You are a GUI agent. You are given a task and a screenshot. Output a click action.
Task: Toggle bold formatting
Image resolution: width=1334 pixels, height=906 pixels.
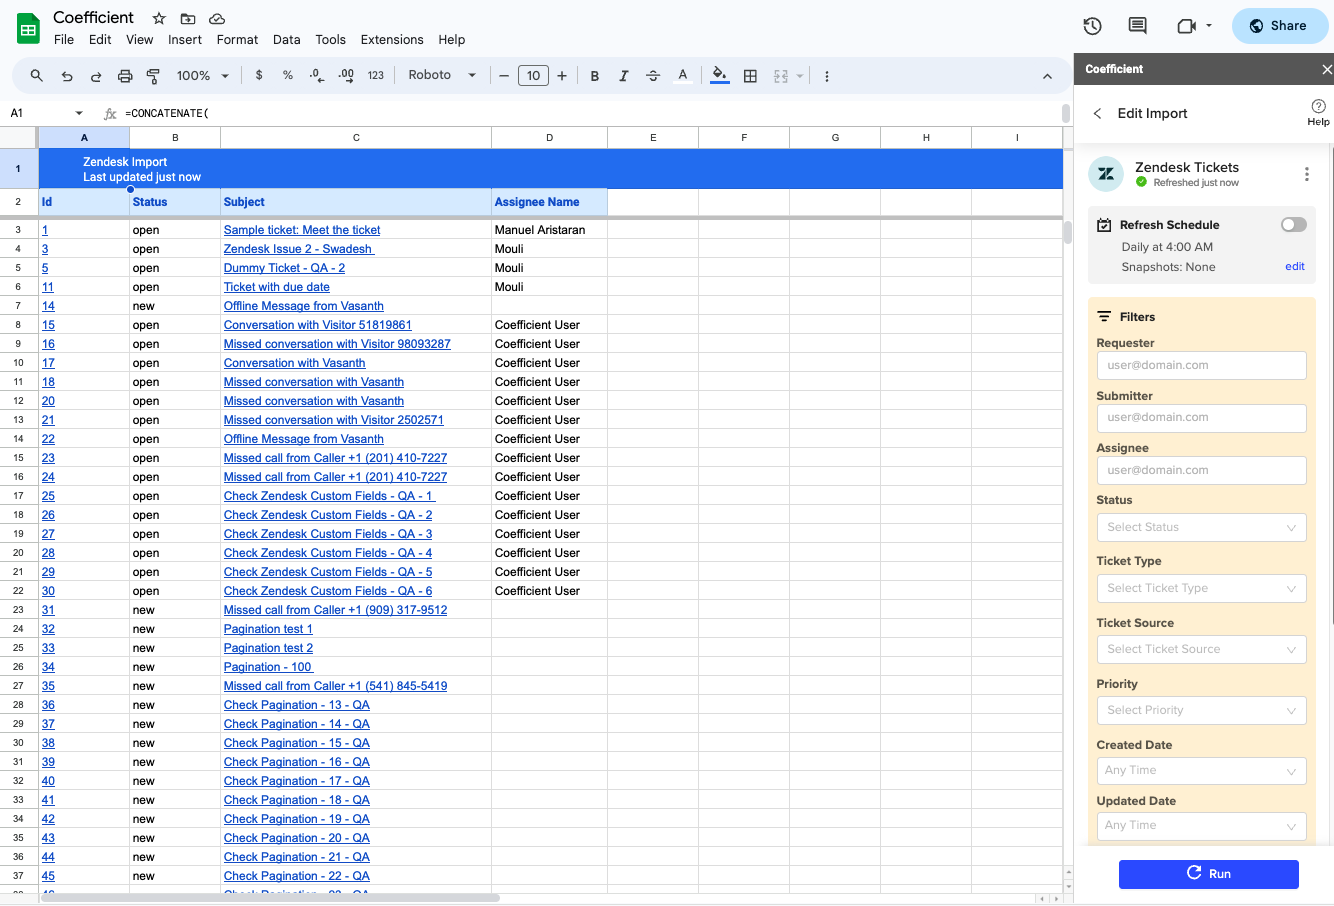[x=595, y=76]
